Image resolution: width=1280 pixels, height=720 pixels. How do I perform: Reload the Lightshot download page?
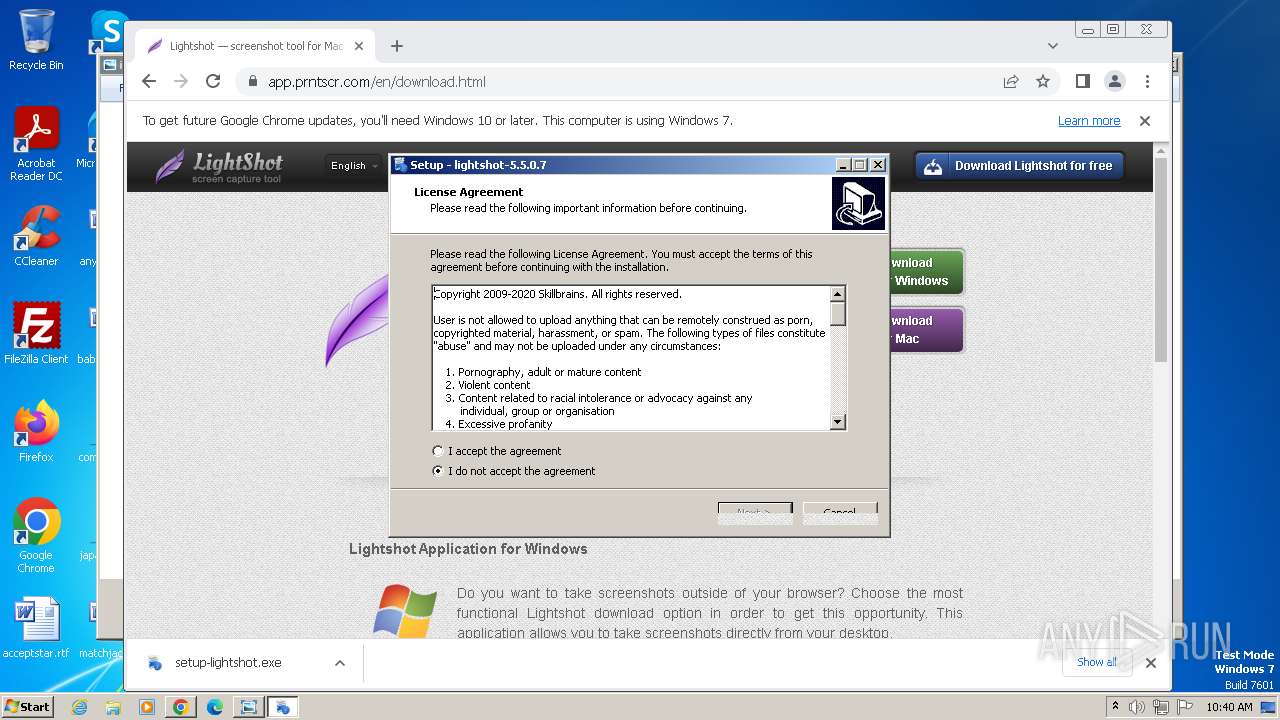click(213, 81)
